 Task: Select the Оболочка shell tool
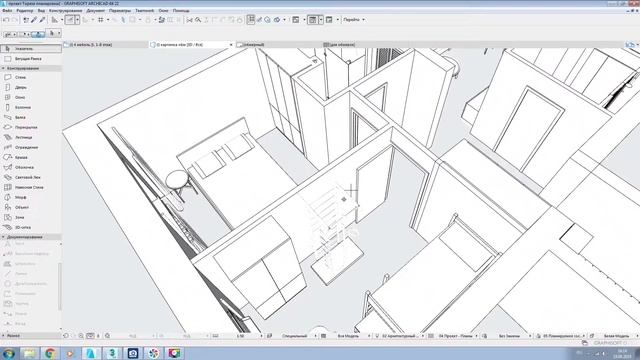(31, 167)
